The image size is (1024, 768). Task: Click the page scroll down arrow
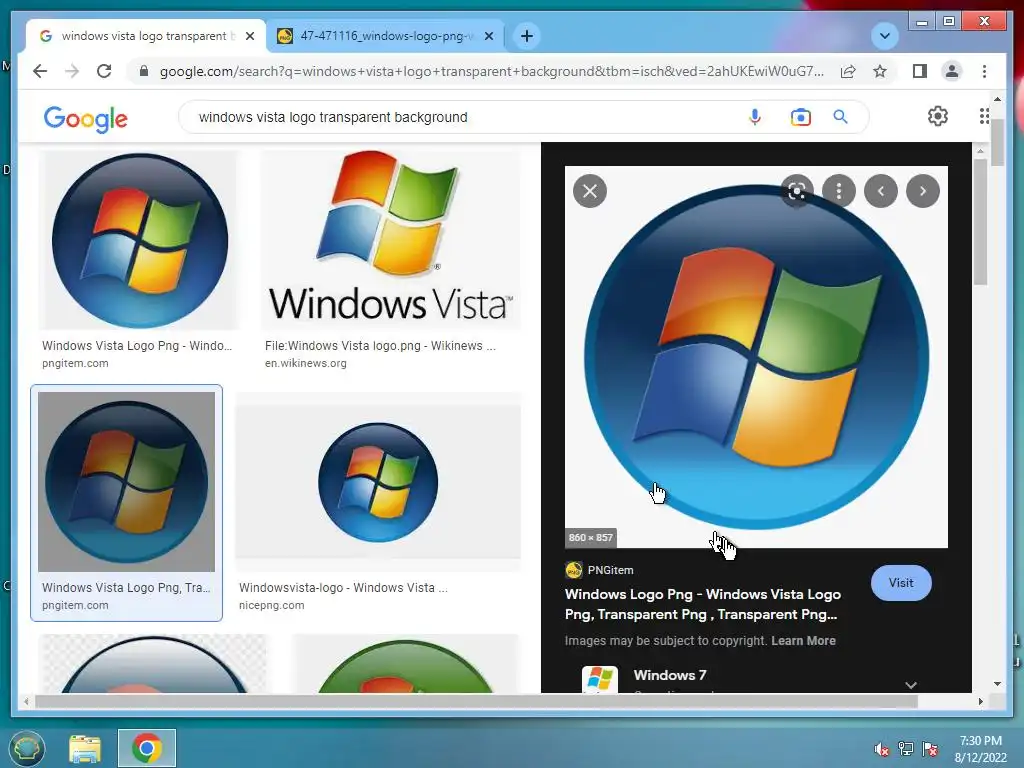tap(997, 684)
